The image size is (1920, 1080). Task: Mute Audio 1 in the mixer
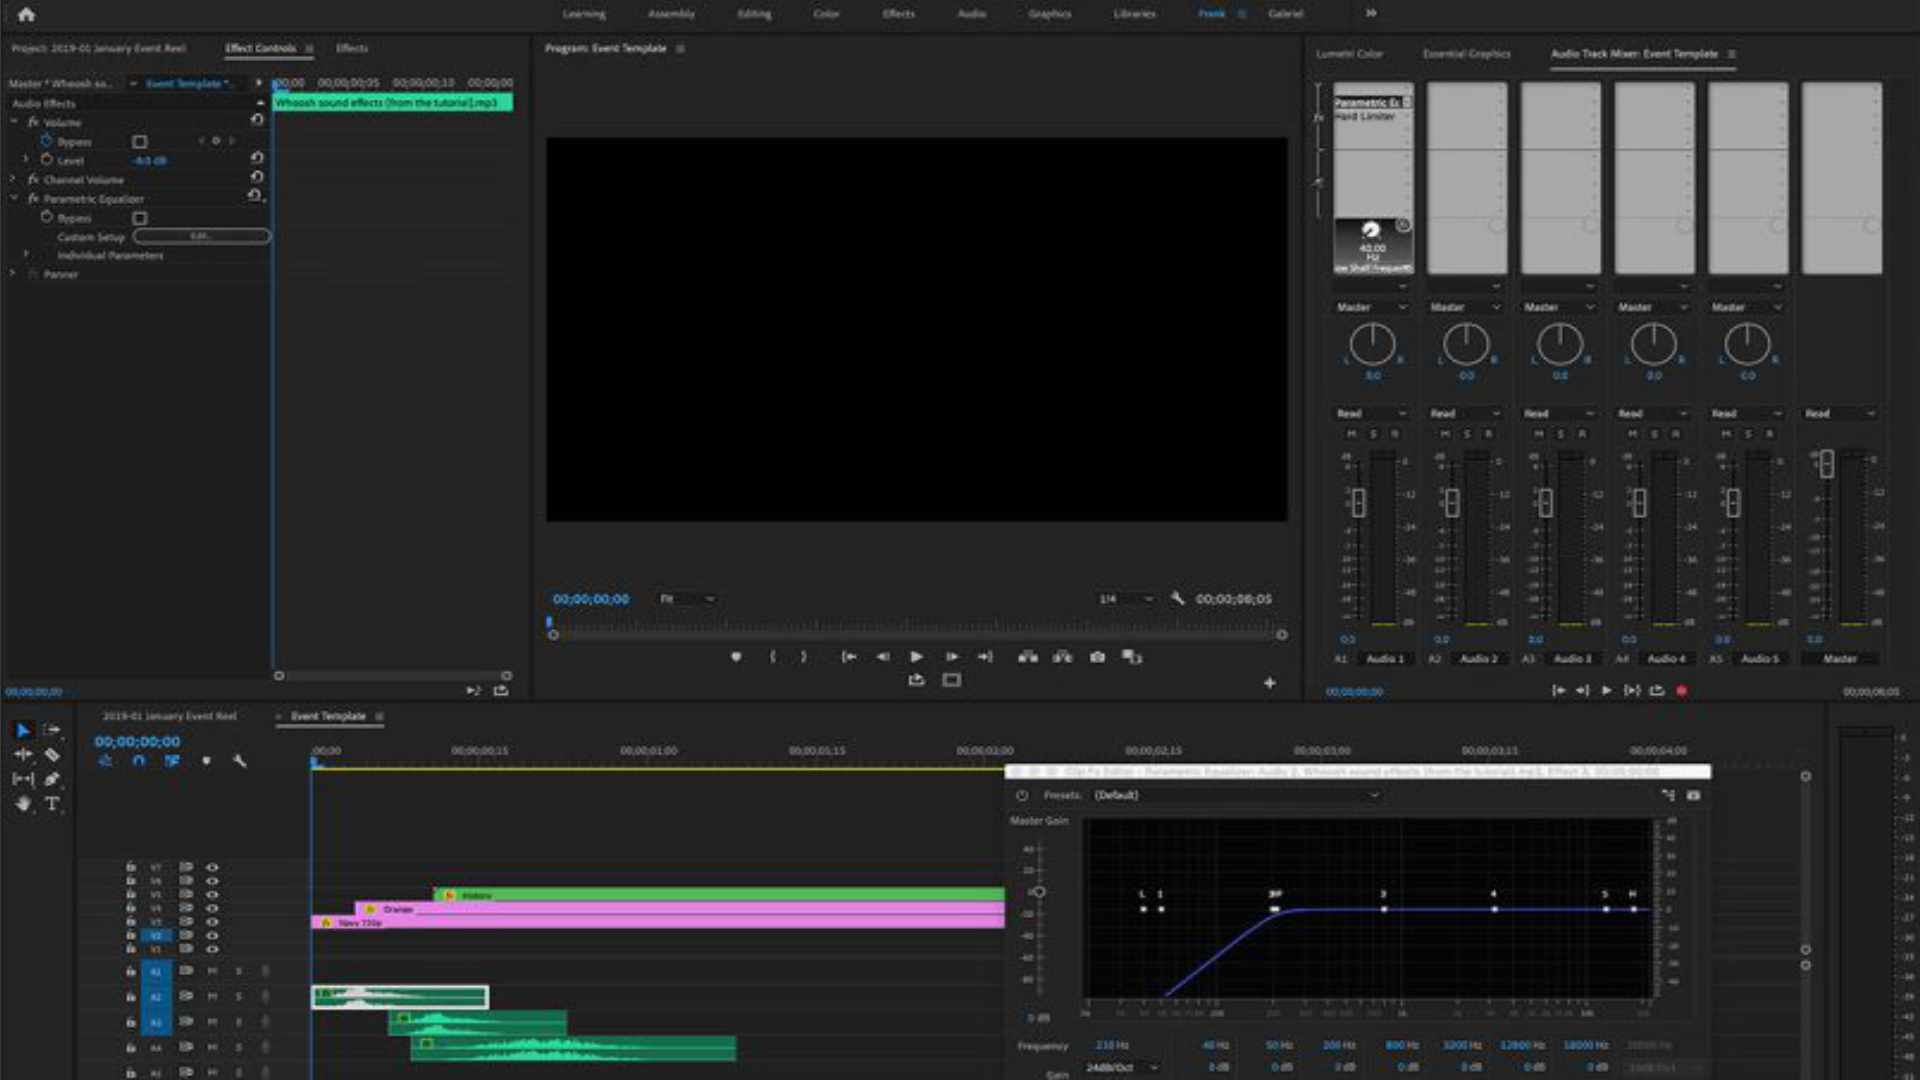pos(1352,434)
